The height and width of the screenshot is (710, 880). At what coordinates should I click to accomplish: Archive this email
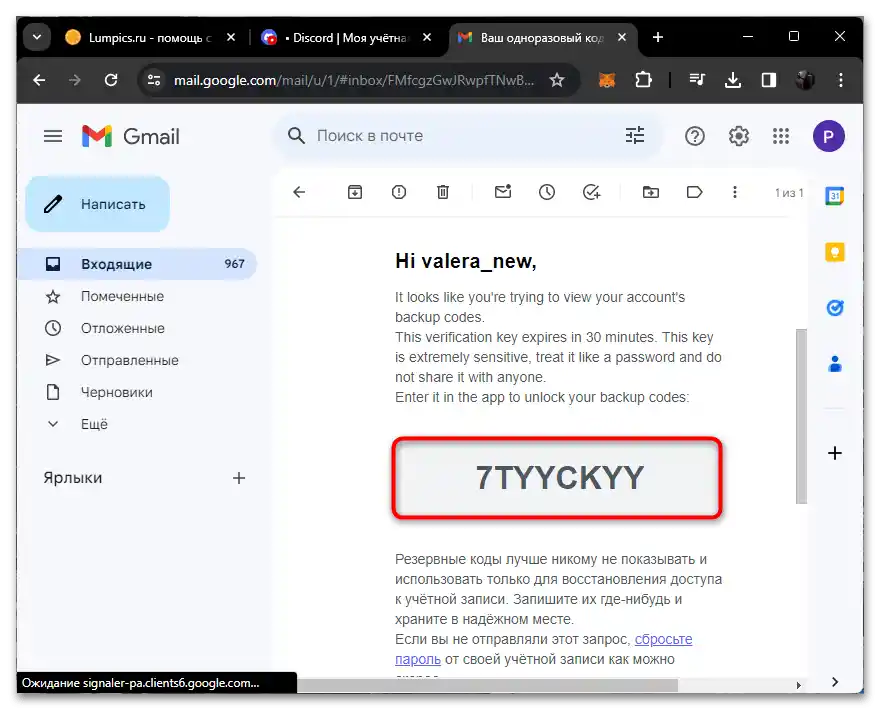pyautogui.click(x=355, y=193)
